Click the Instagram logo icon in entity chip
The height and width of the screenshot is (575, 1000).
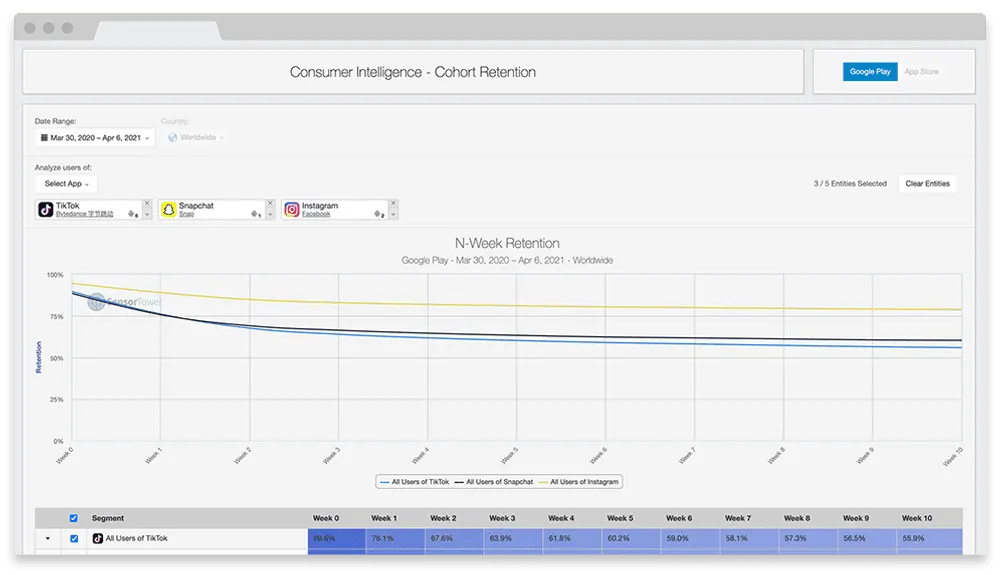tap(291, 210)
